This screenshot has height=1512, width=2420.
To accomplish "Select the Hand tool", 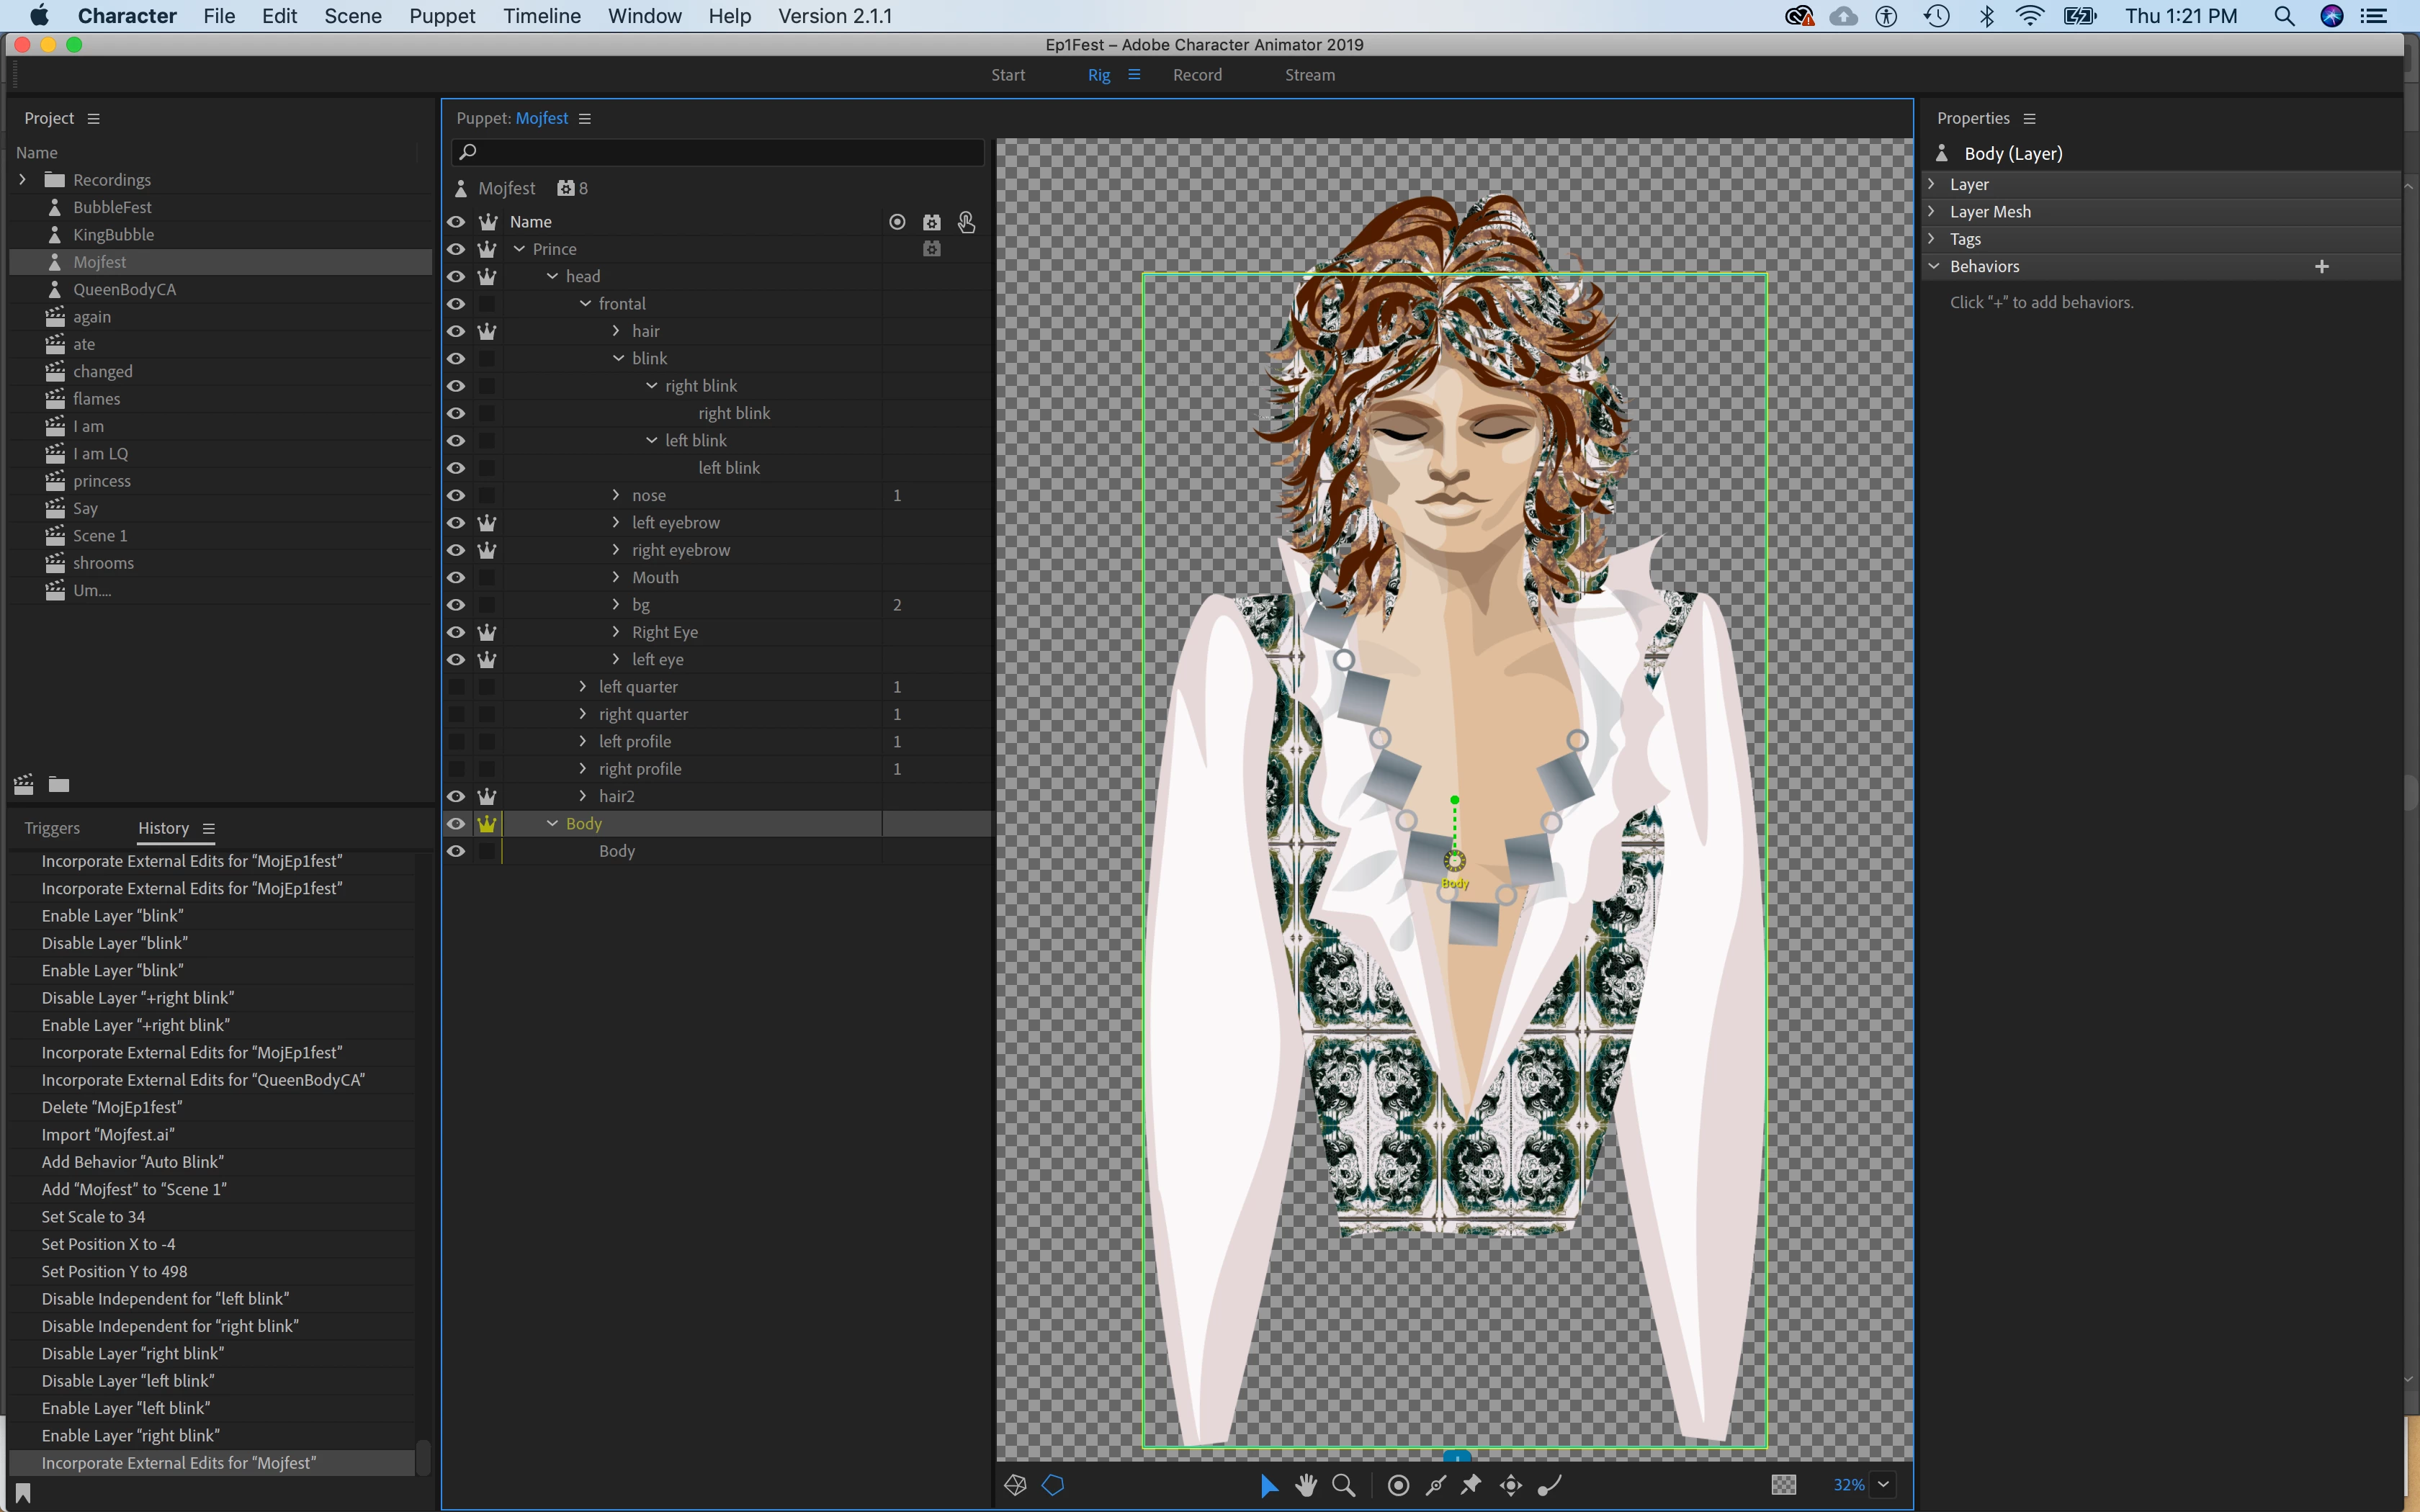I will 1305,1485.
